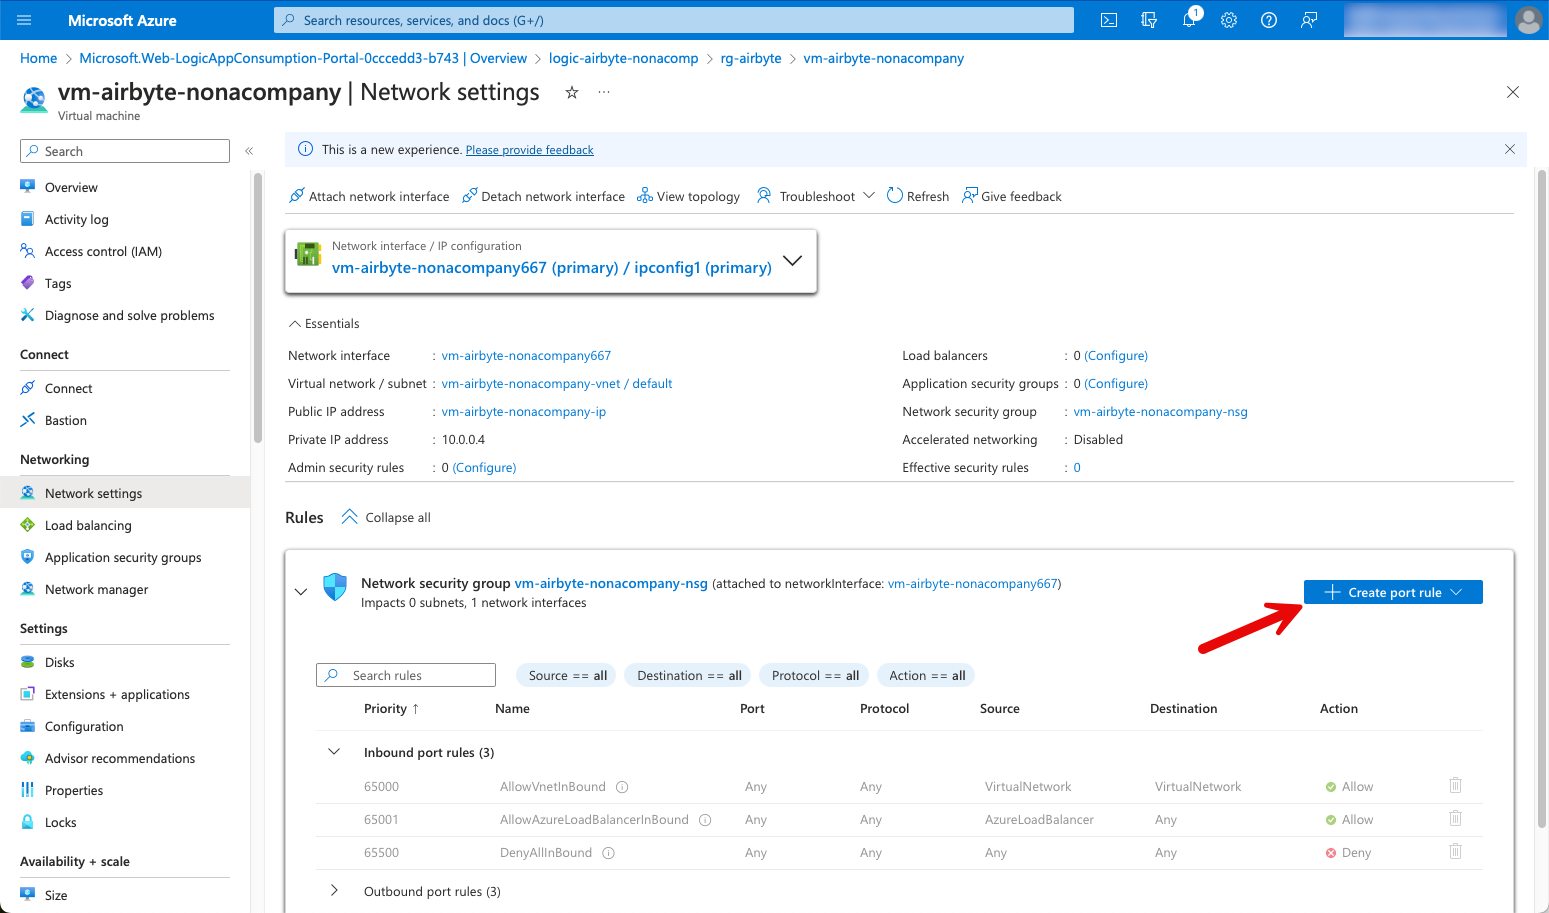
Task: Delete the DenyAllInBound rule trash icon
Action: 1455,852
